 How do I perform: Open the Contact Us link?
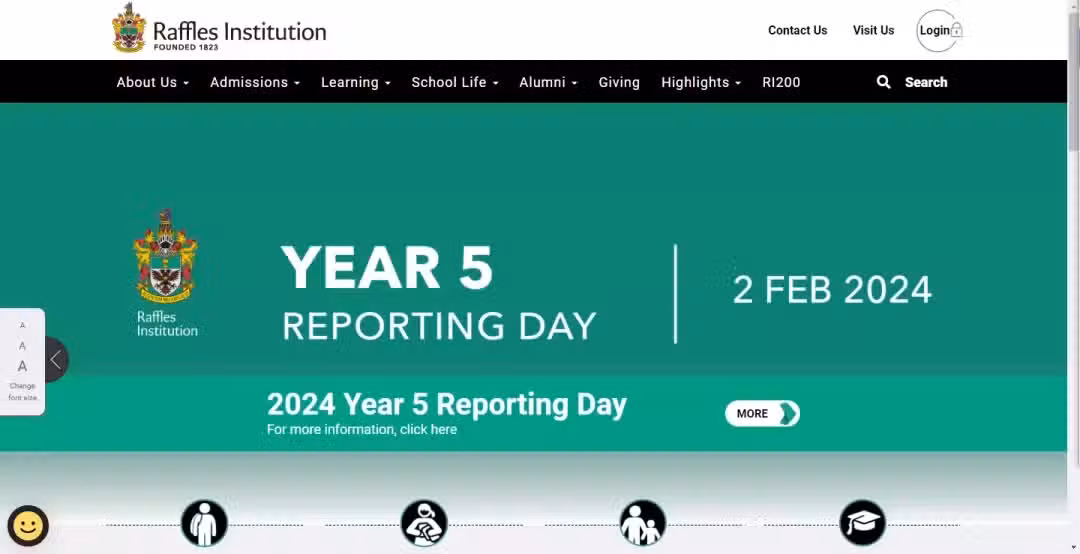(x=798, y=30)
